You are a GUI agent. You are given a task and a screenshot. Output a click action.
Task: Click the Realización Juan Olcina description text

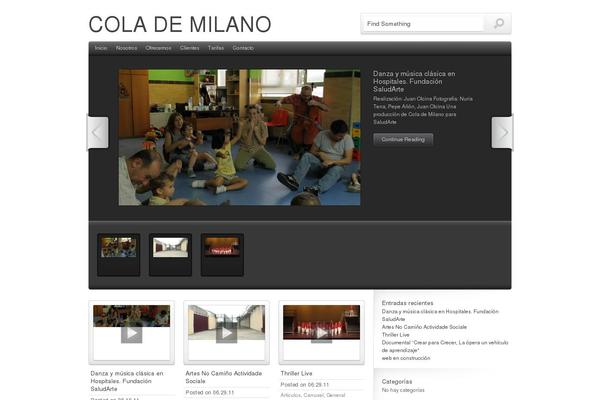point(423,110)
